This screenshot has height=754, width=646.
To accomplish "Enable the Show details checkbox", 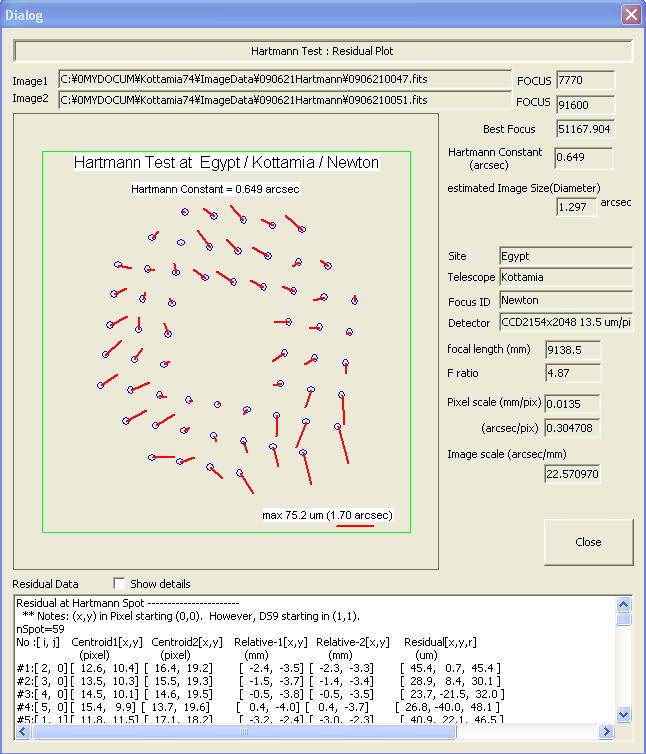I will [x=121, y=583].
